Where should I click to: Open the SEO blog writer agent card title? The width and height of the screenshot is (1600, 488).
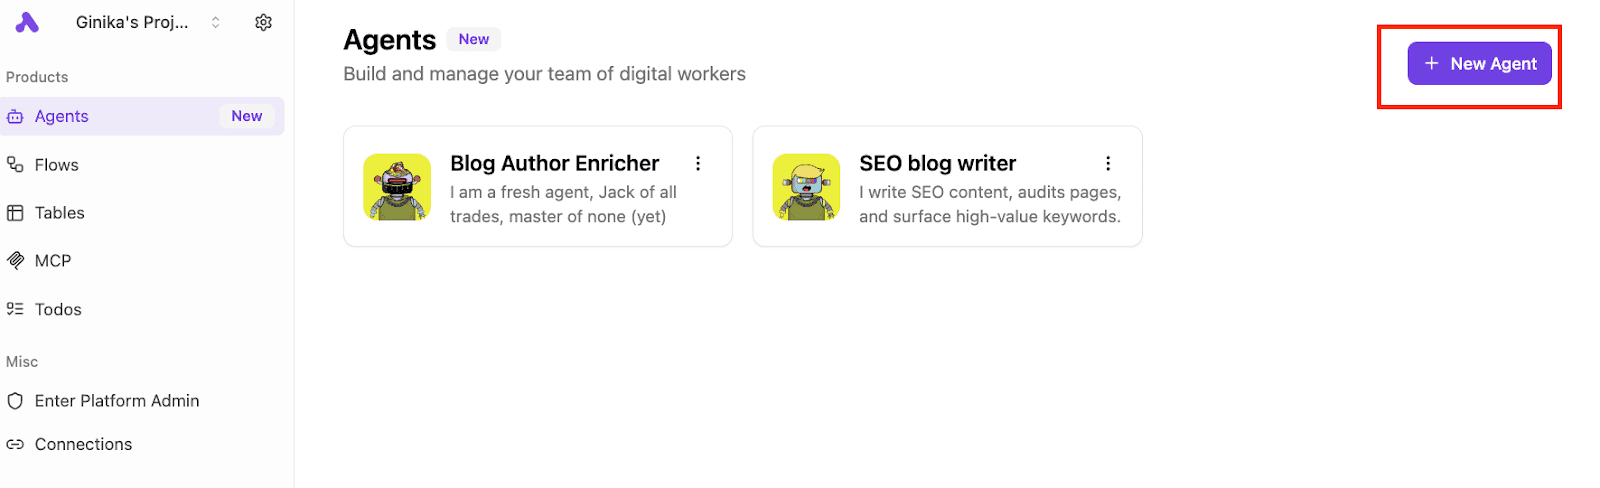pyautogui.click(x=937, y=163)
